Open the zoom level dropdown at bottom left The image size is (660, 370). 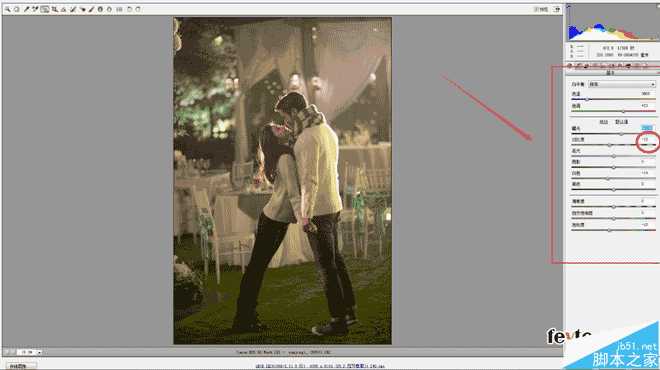coord(30,352)
